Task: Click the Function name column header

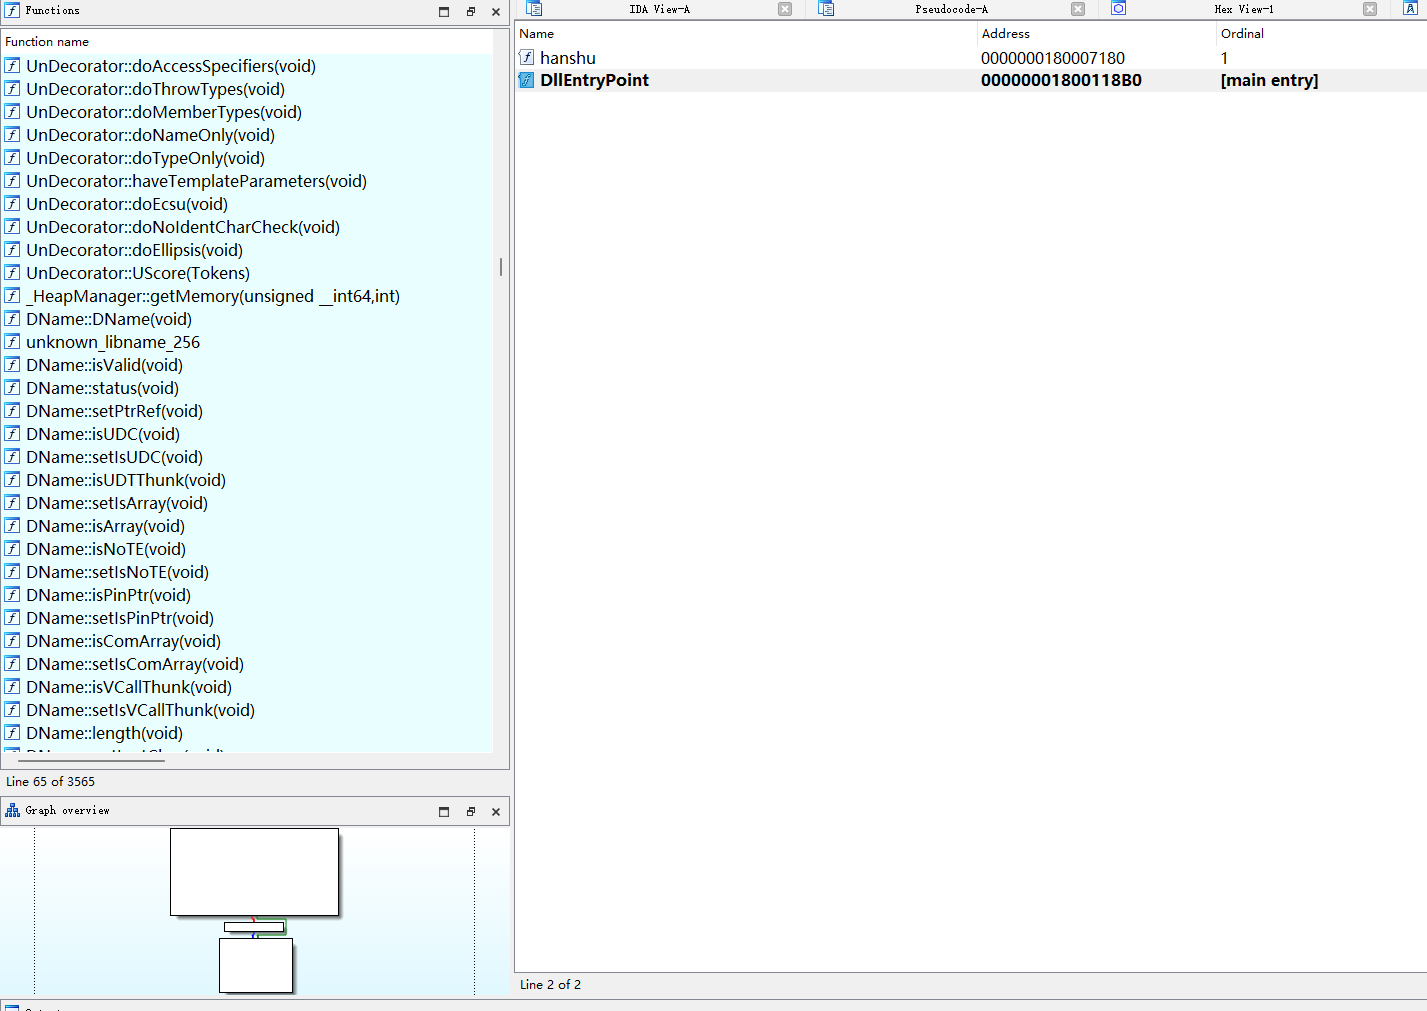Action: click(x=47, y=42)
